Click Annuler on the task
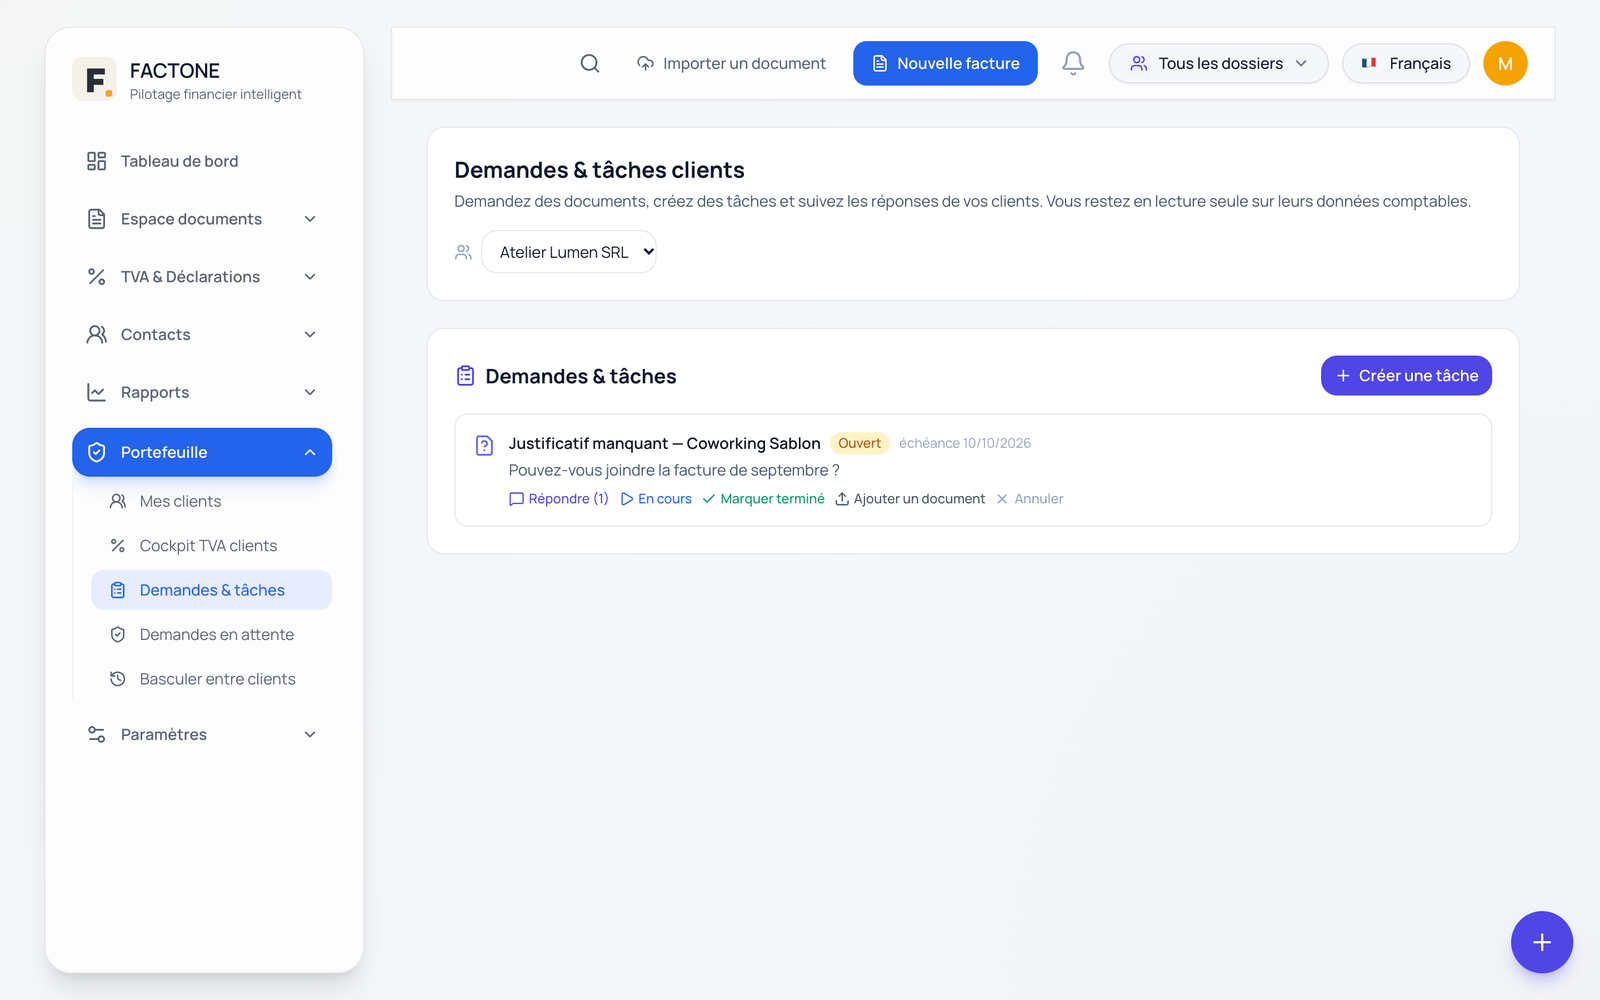 coord(1029,499)
